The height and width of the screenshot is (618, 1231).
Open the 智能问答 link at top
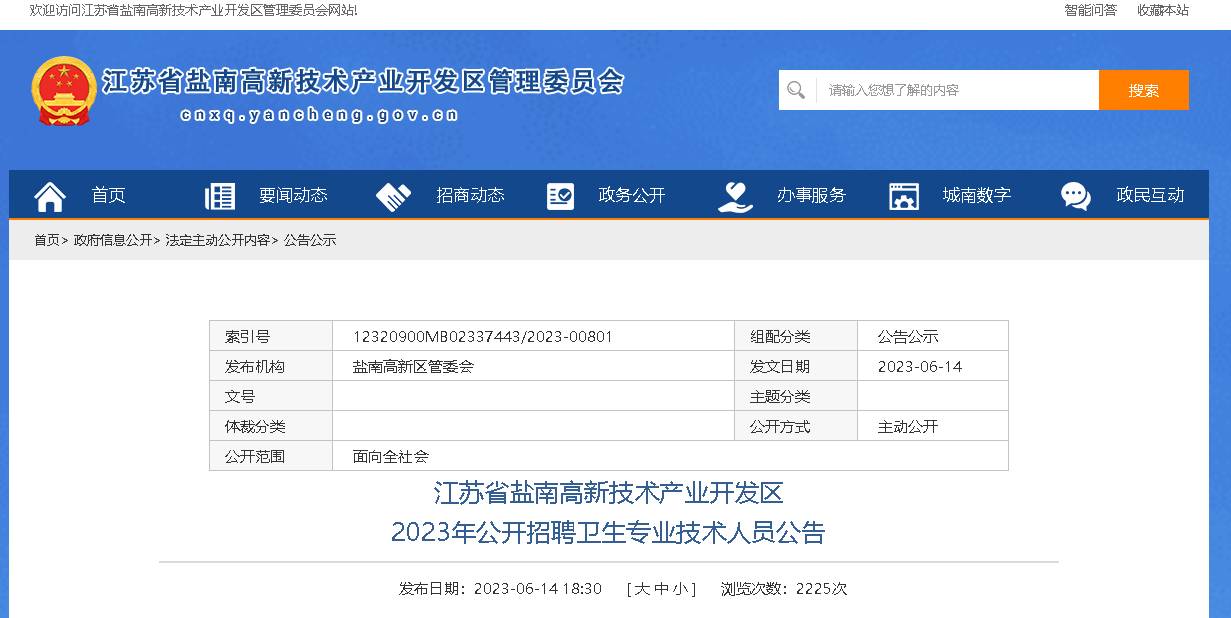coord(1090,10)
